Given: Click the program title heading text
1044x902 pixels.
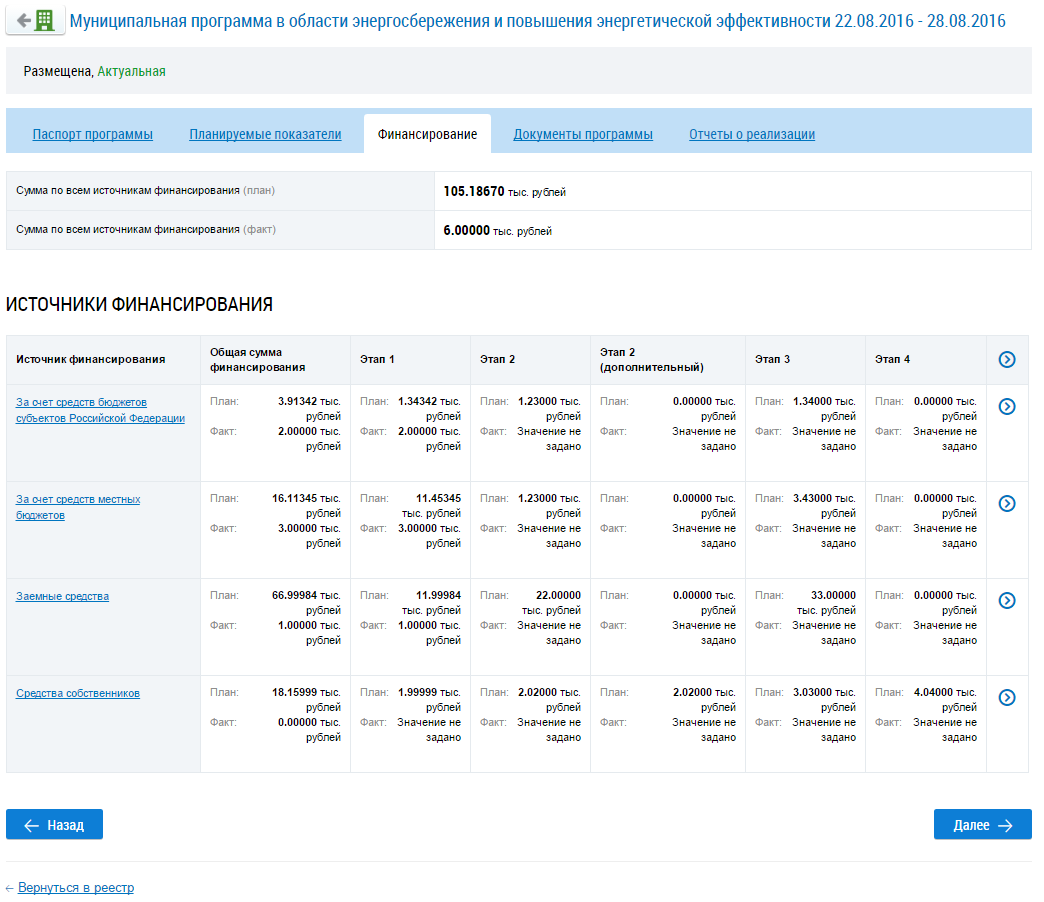Looking at the screenshot, I should [x=538, y=21].
